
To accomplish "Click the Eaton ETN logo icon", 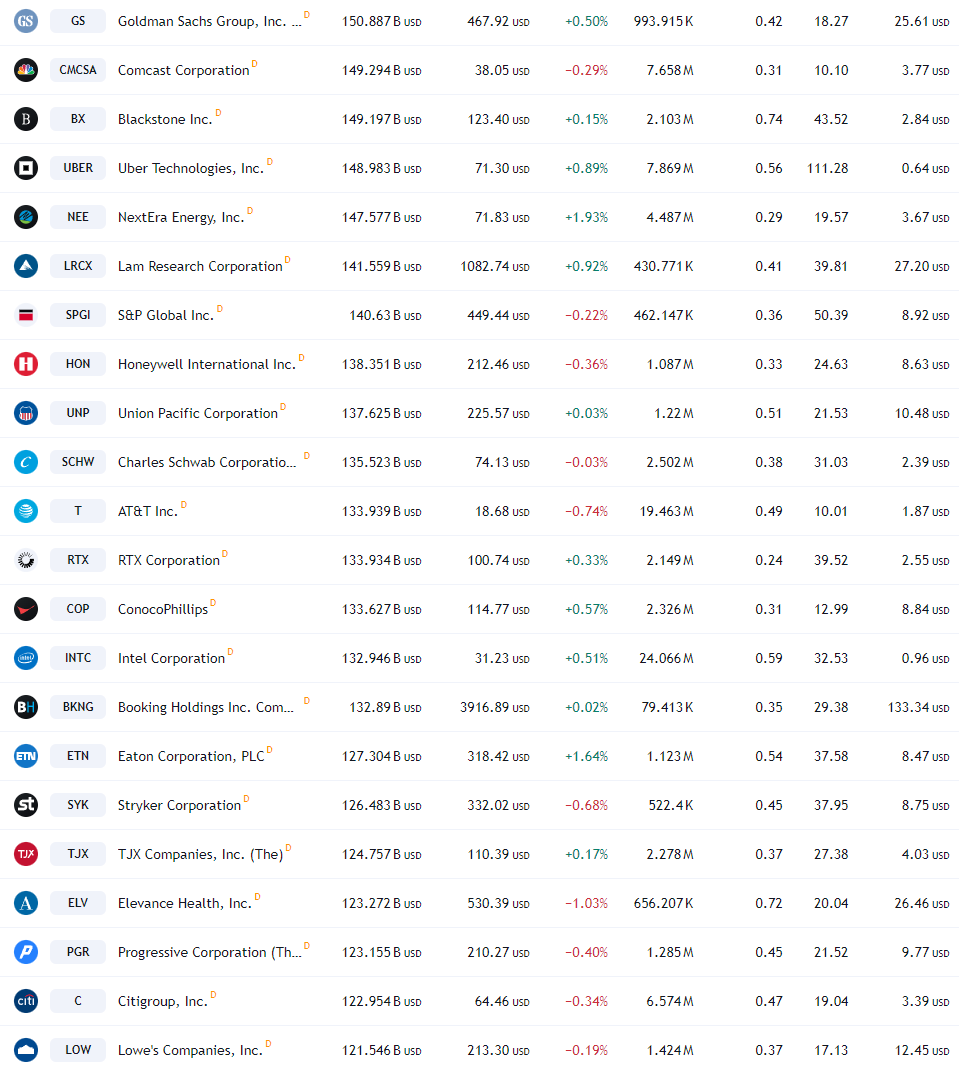I will click(x=26, y=756).
